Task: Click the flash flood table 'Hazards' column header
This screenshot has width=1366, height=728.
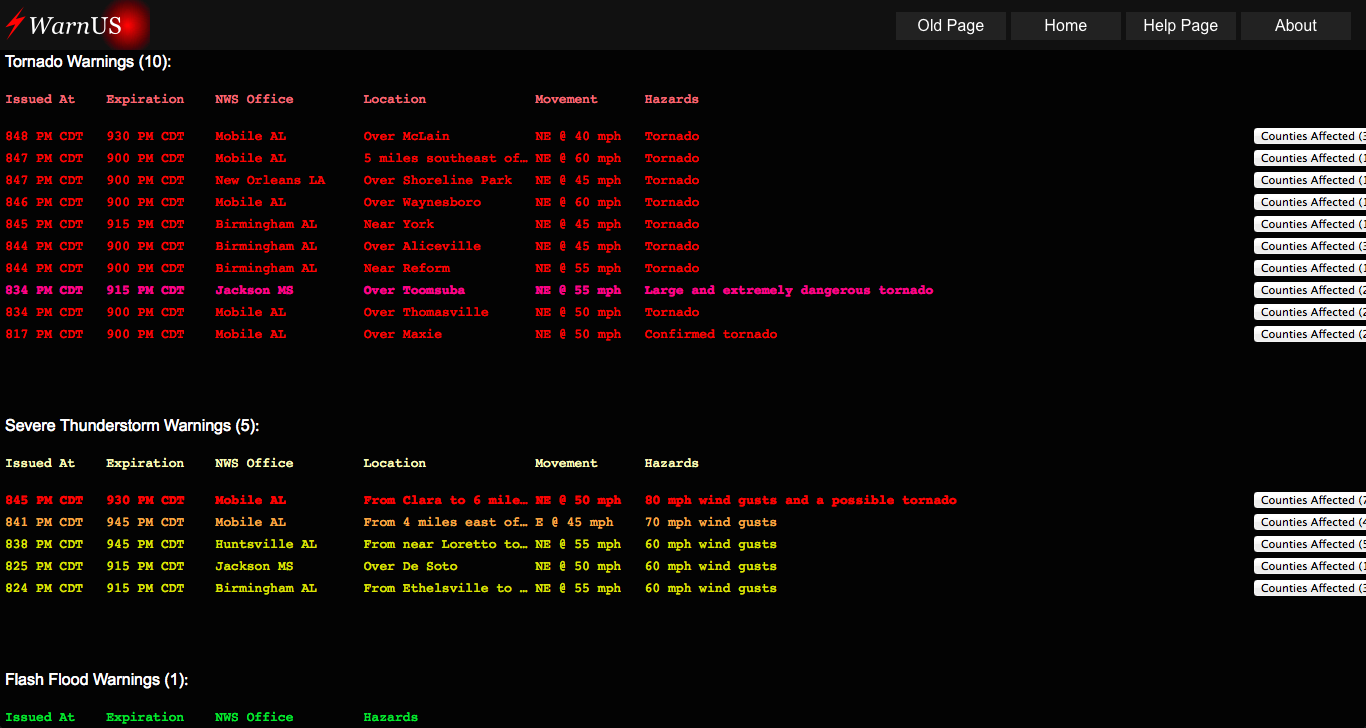Action: 391,717
